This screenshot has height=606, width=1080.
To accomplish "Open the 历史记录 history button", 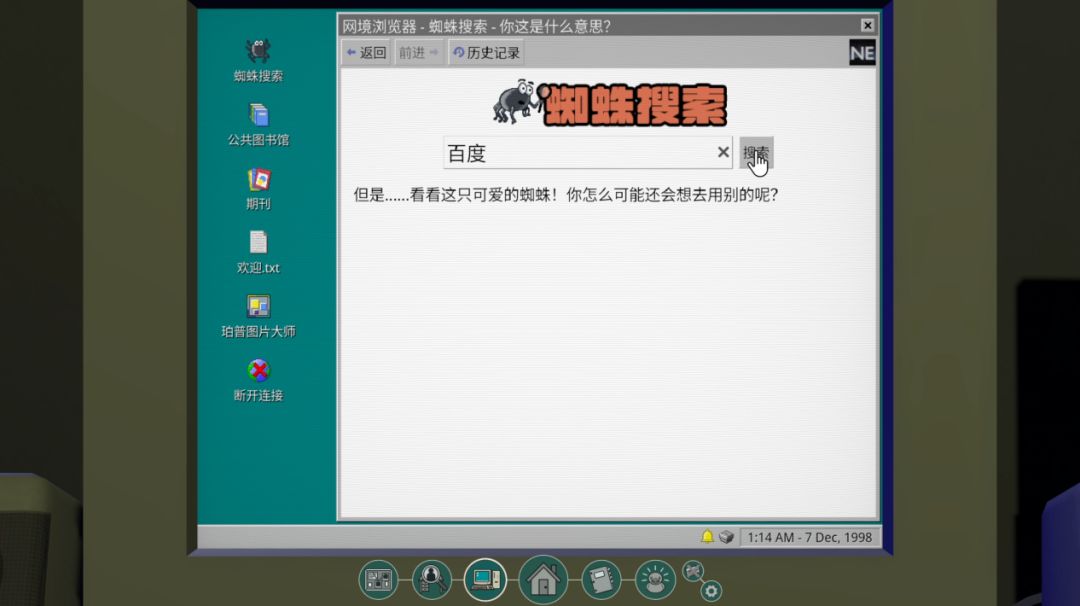I will [486, 52].
